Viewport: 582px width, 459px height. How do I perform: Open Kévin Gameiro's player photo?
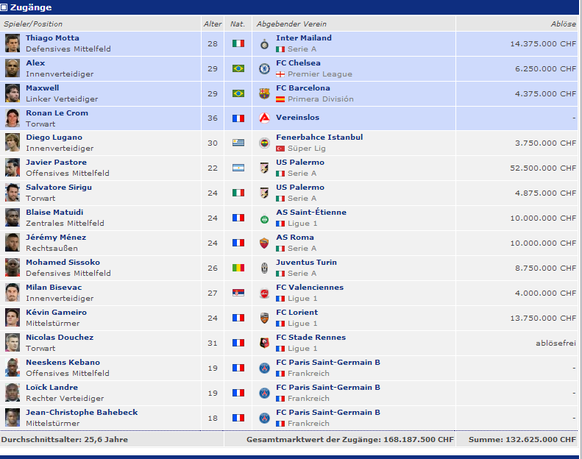click(x=12, y=318)
